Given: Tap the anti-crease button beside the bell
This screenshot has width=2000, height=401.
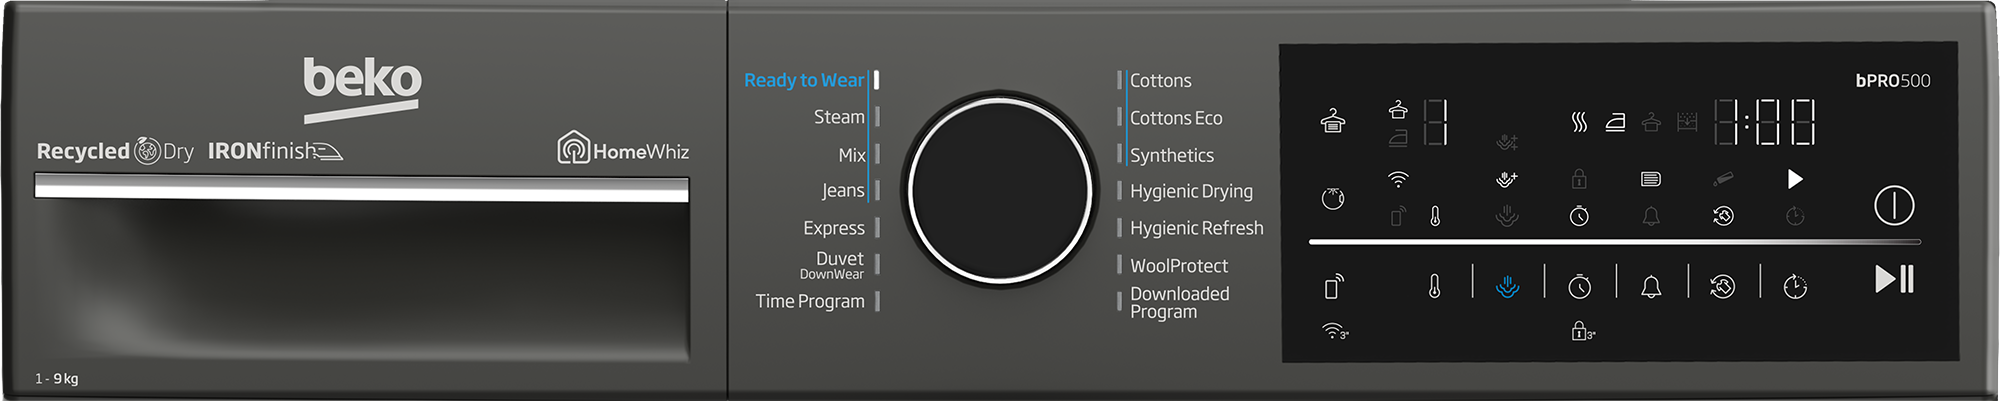Looking at the screenshot, I should 1722,287.
